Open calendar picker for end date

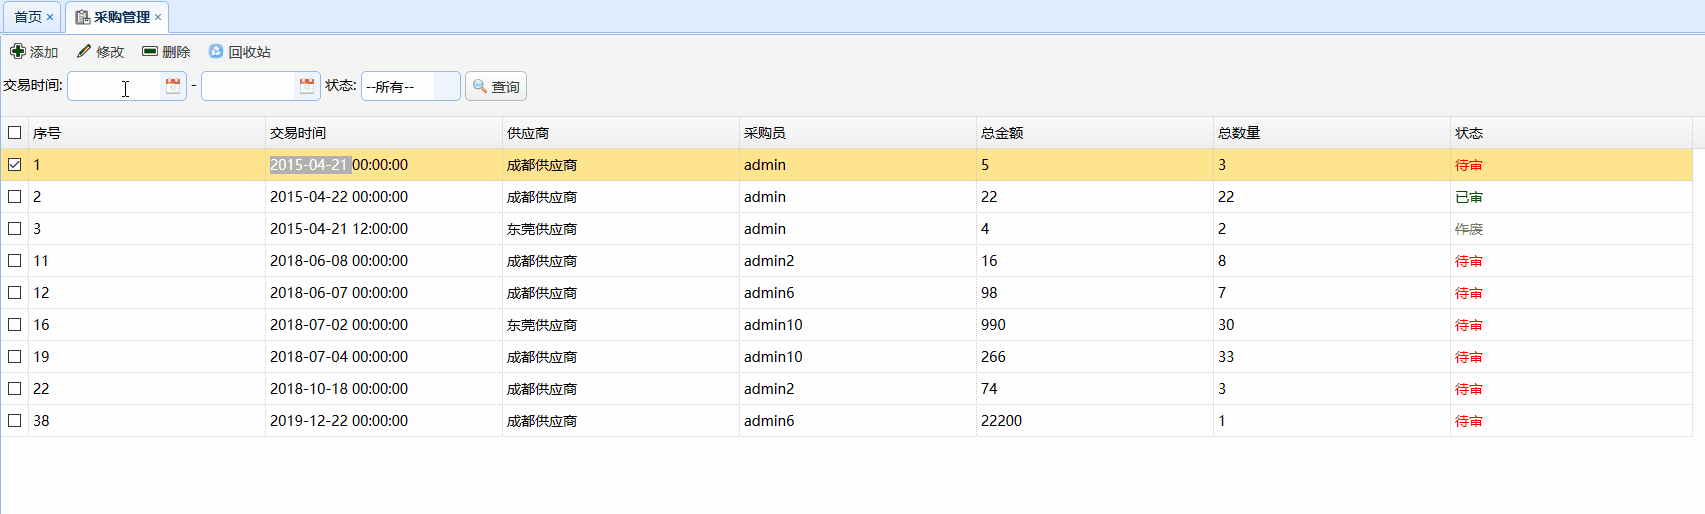pyautogui.click(x=307, y=86)
